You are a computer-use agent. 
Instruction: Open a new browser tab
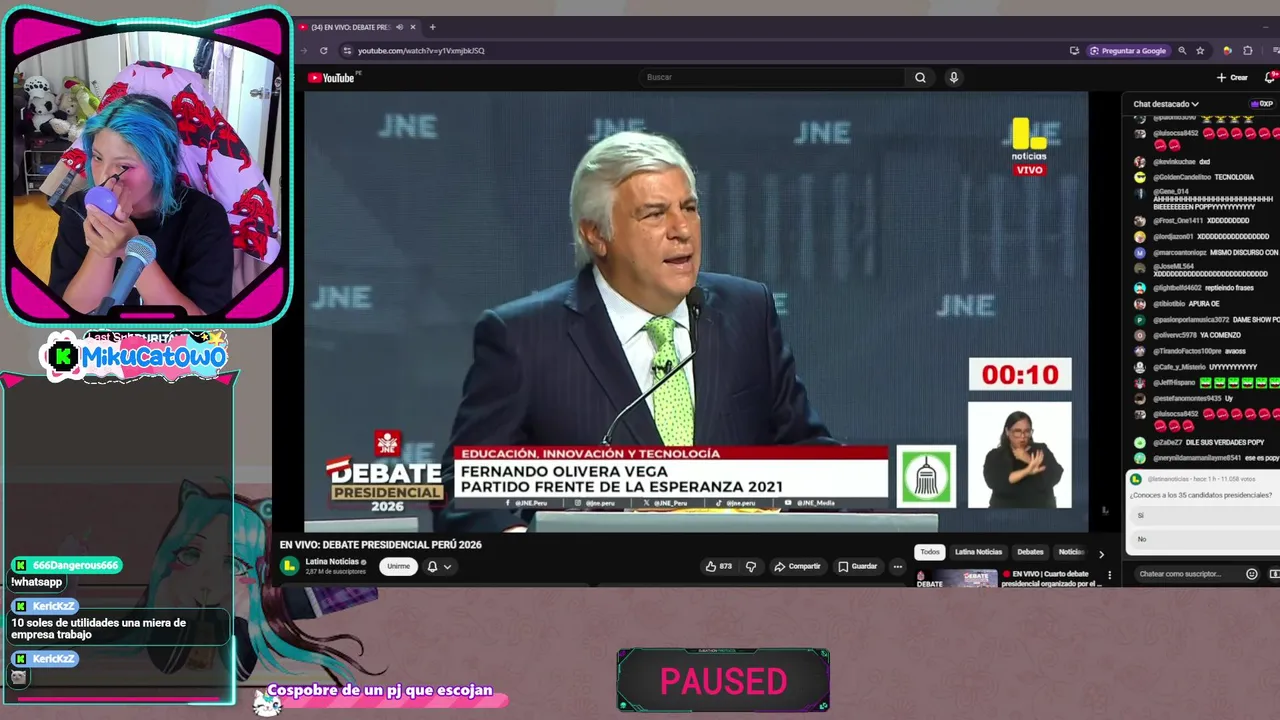pyautogui.click(x=432, y=27)
